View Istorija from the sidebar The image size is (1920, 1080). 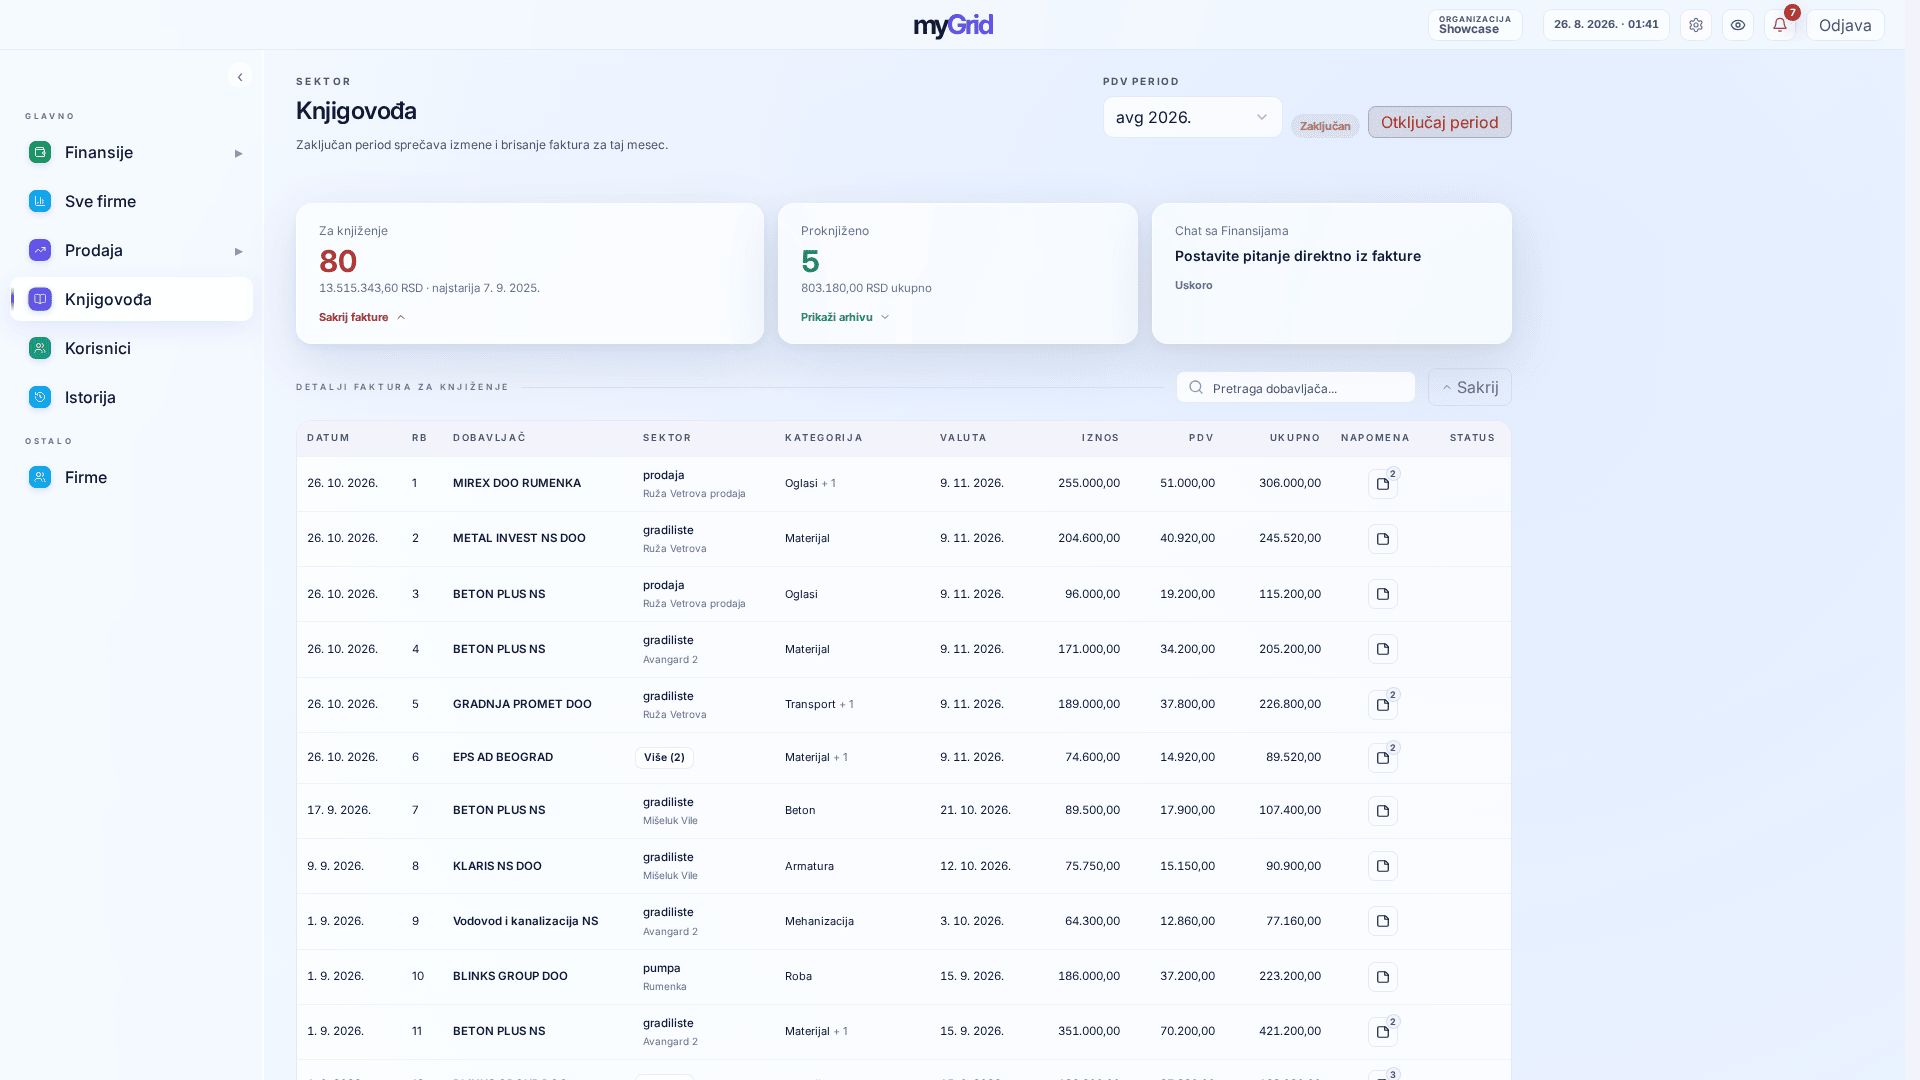point(132,397)
